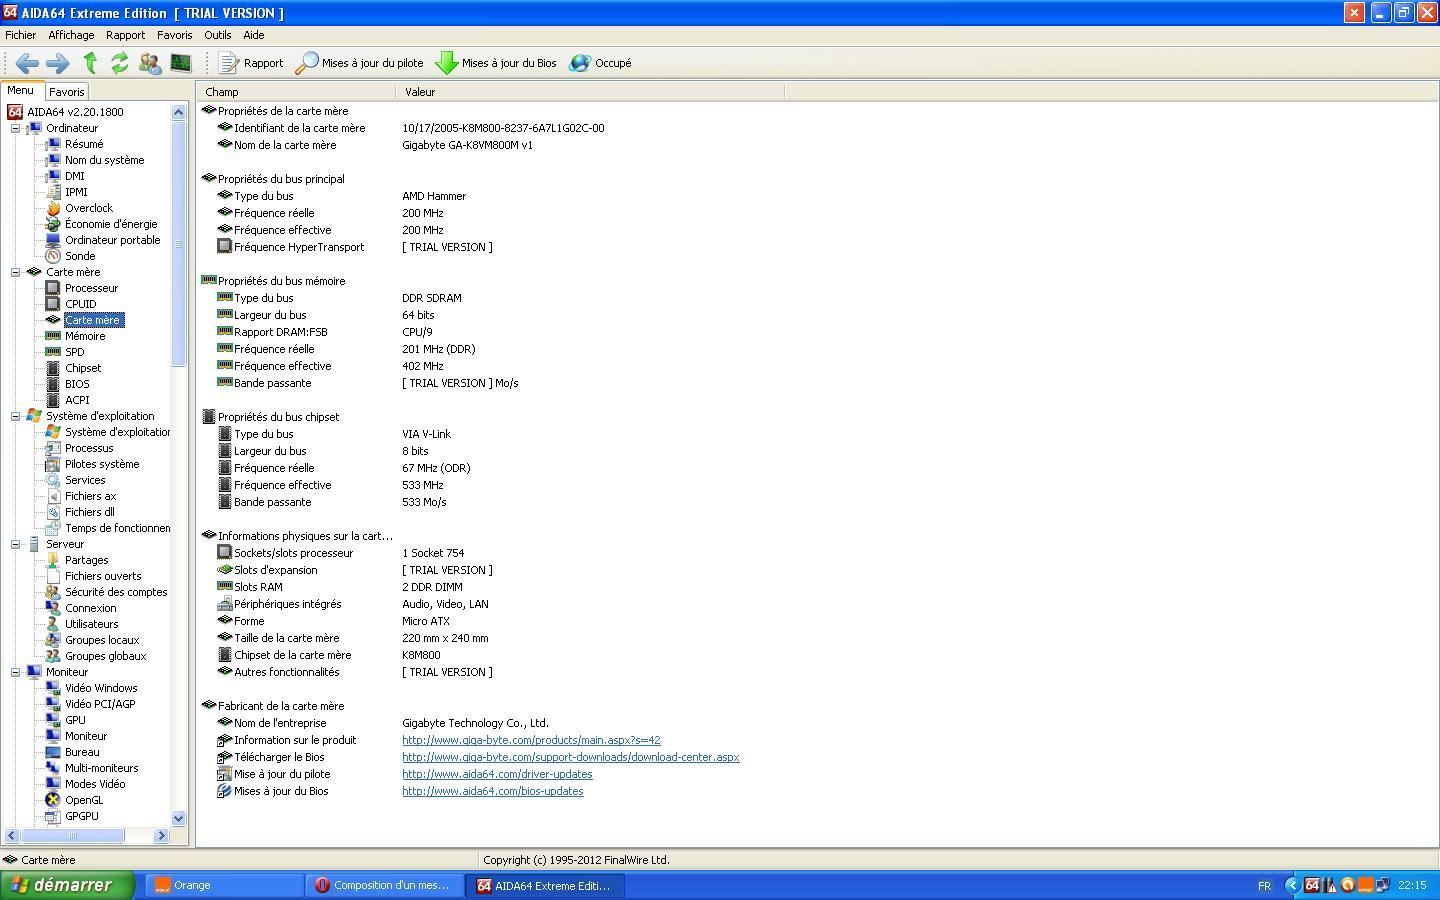Collapse the Système d'exploitation tree node

(x=16, y=416)
